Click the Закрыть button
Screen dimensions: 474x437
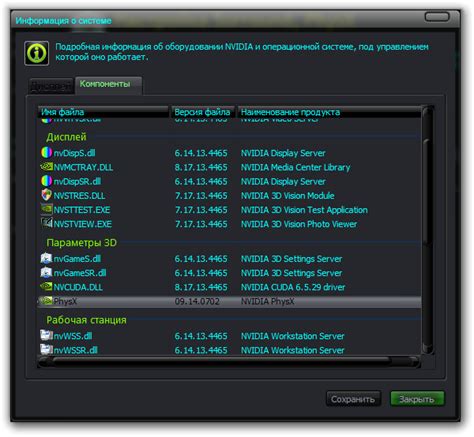(417, 399)
